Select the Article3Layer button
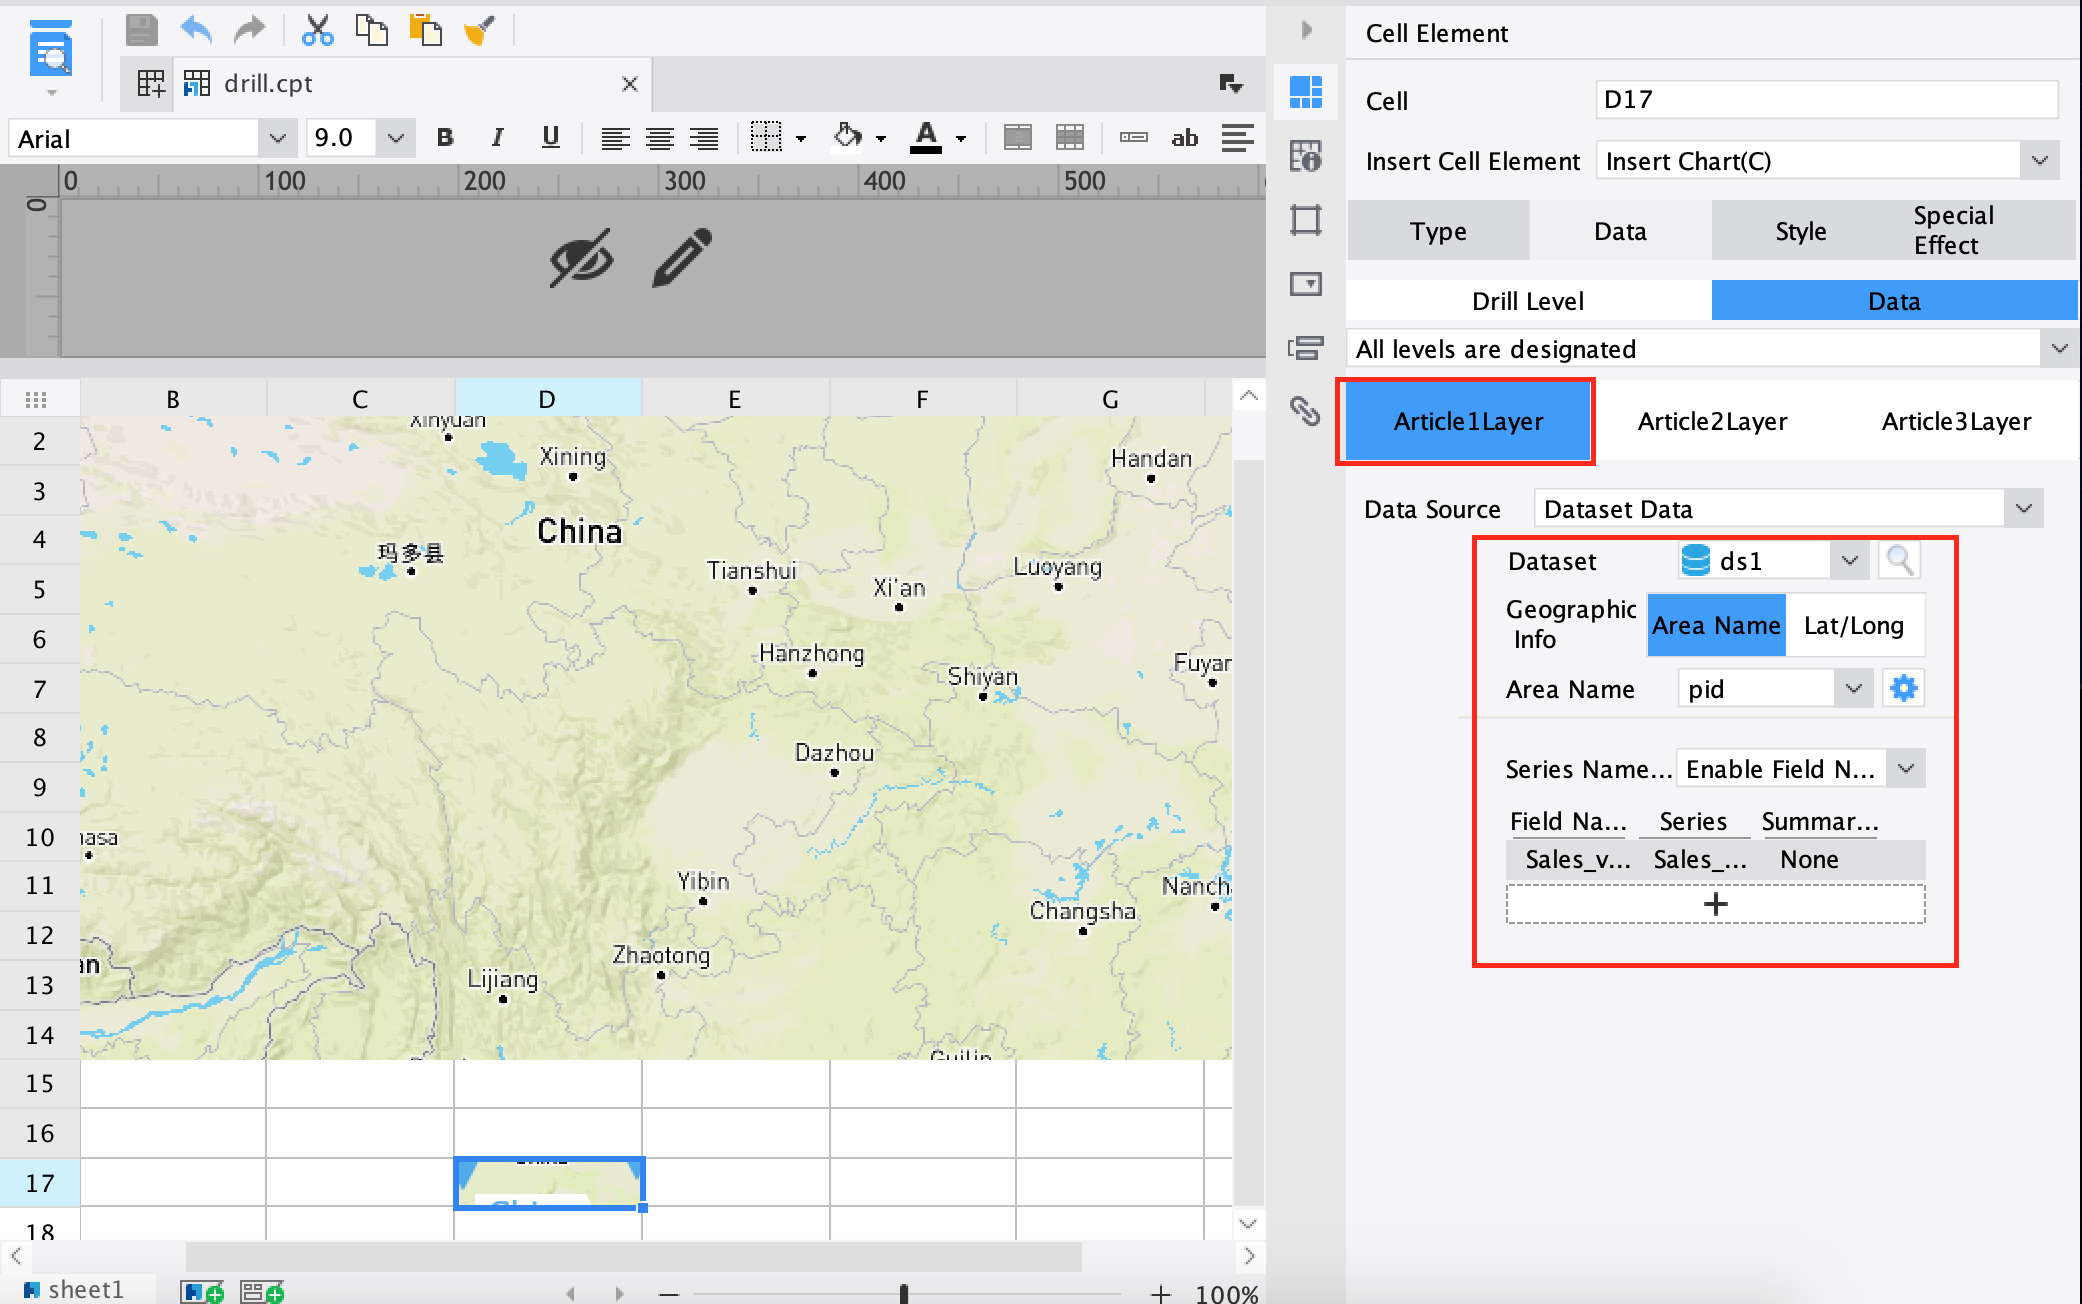This screenshot has height=1304, width=2082. [1956, 421]
